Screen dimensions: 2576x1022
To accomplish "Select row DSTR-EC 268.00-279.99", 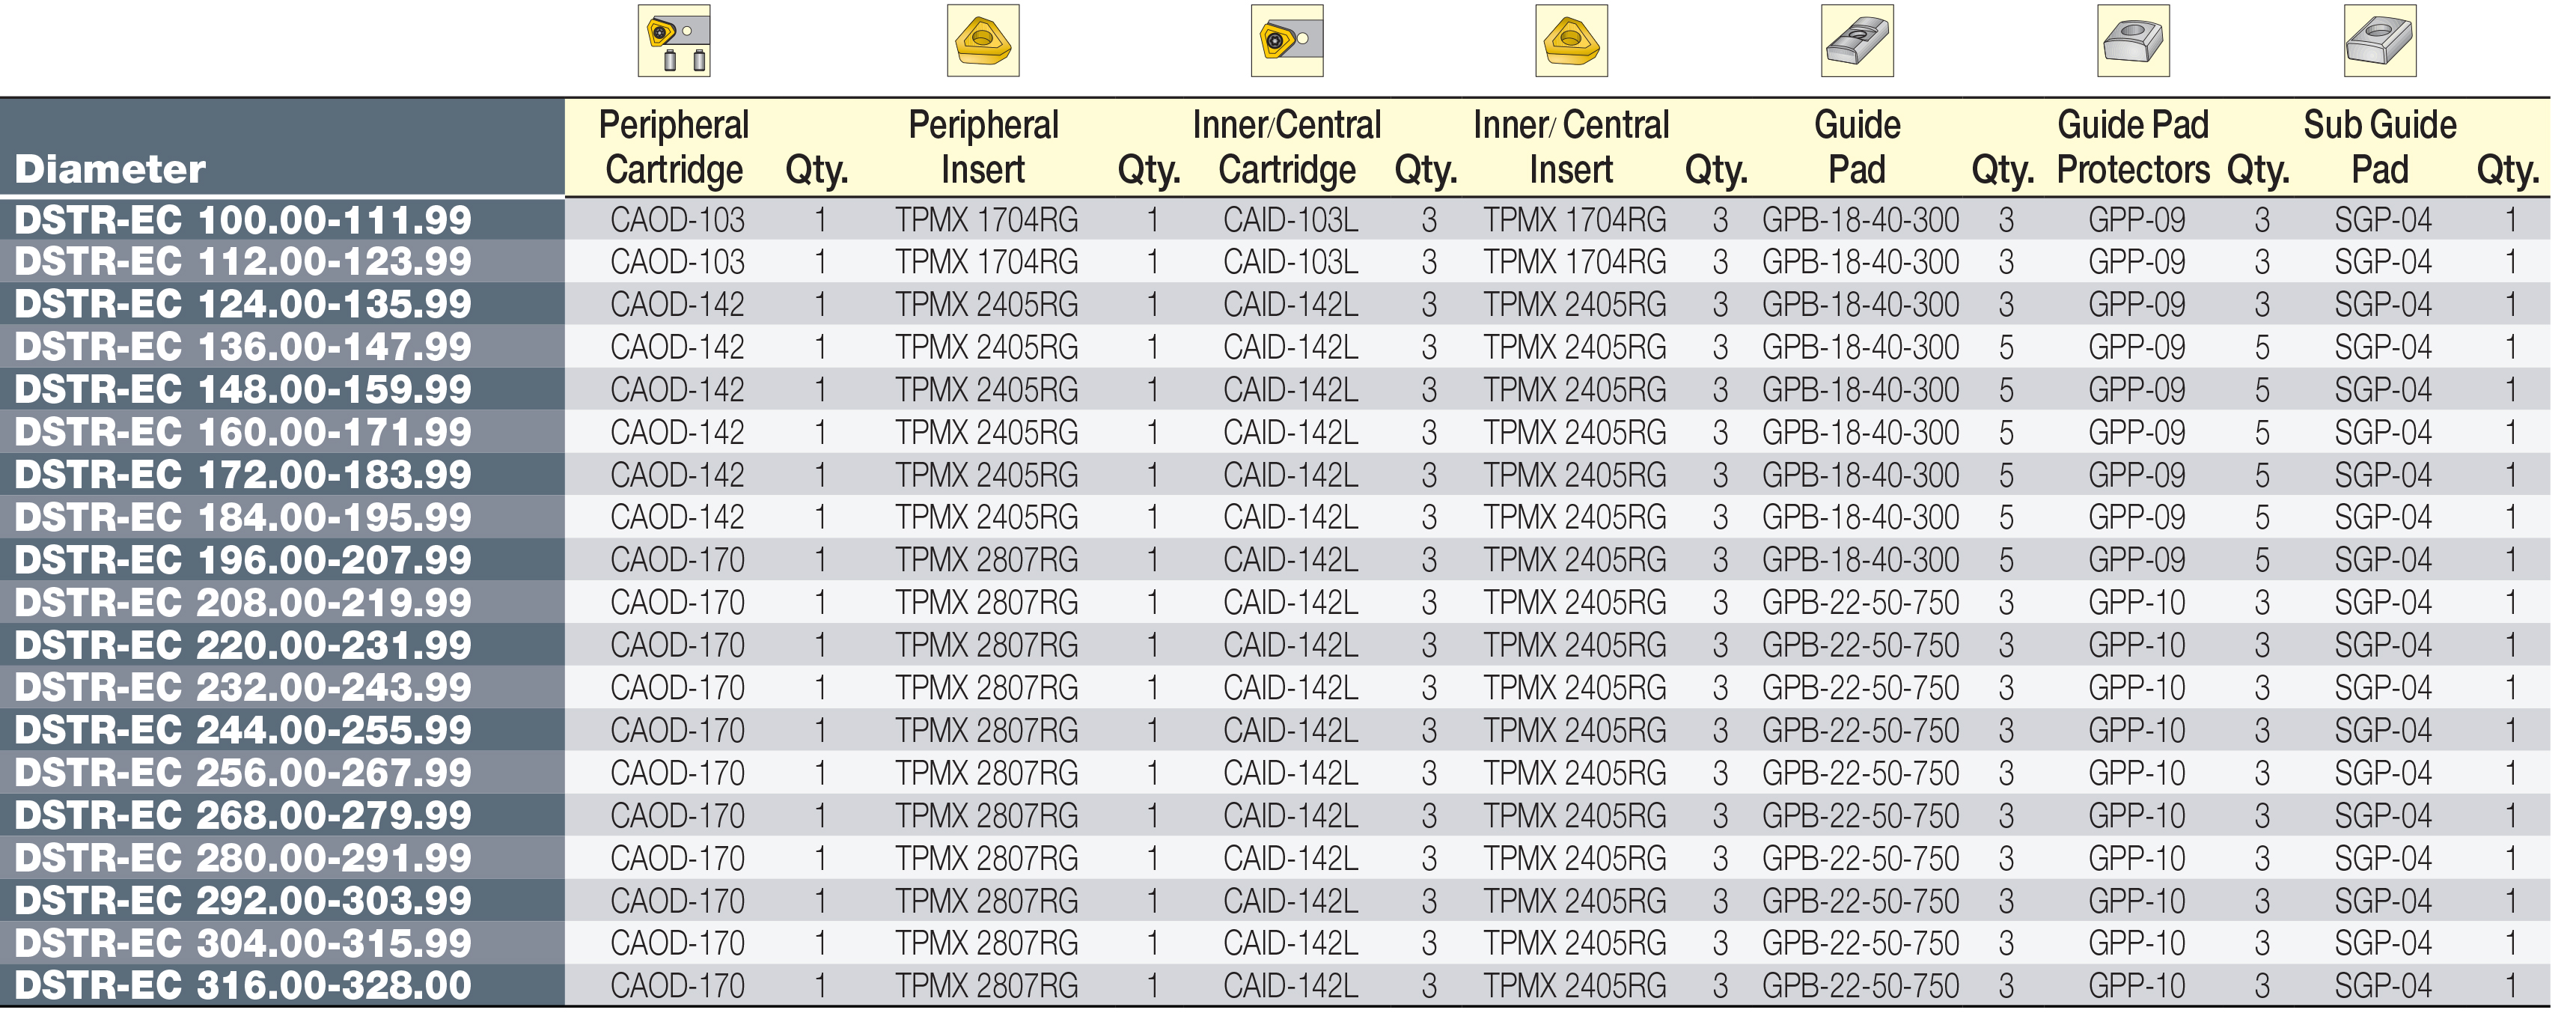I will (1275, 815).
